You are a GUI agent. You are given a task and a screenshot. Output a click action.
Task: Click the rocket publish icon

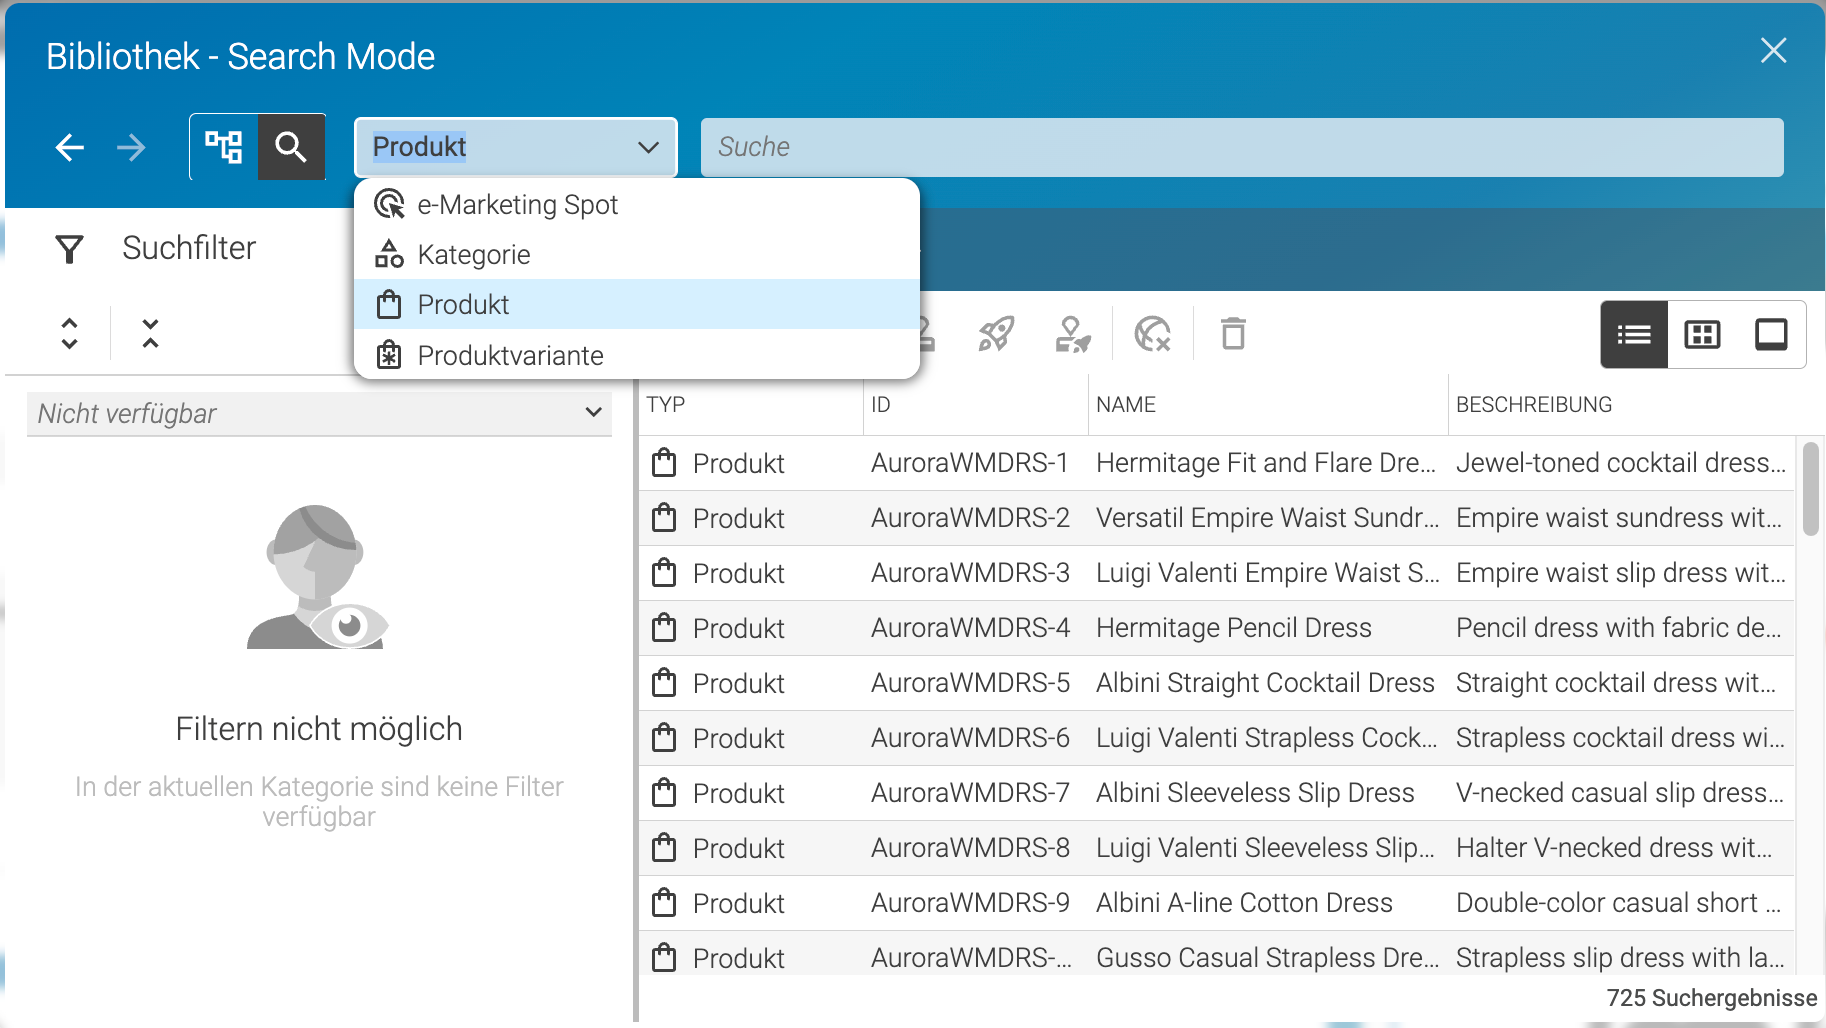(x=996, y=334)
